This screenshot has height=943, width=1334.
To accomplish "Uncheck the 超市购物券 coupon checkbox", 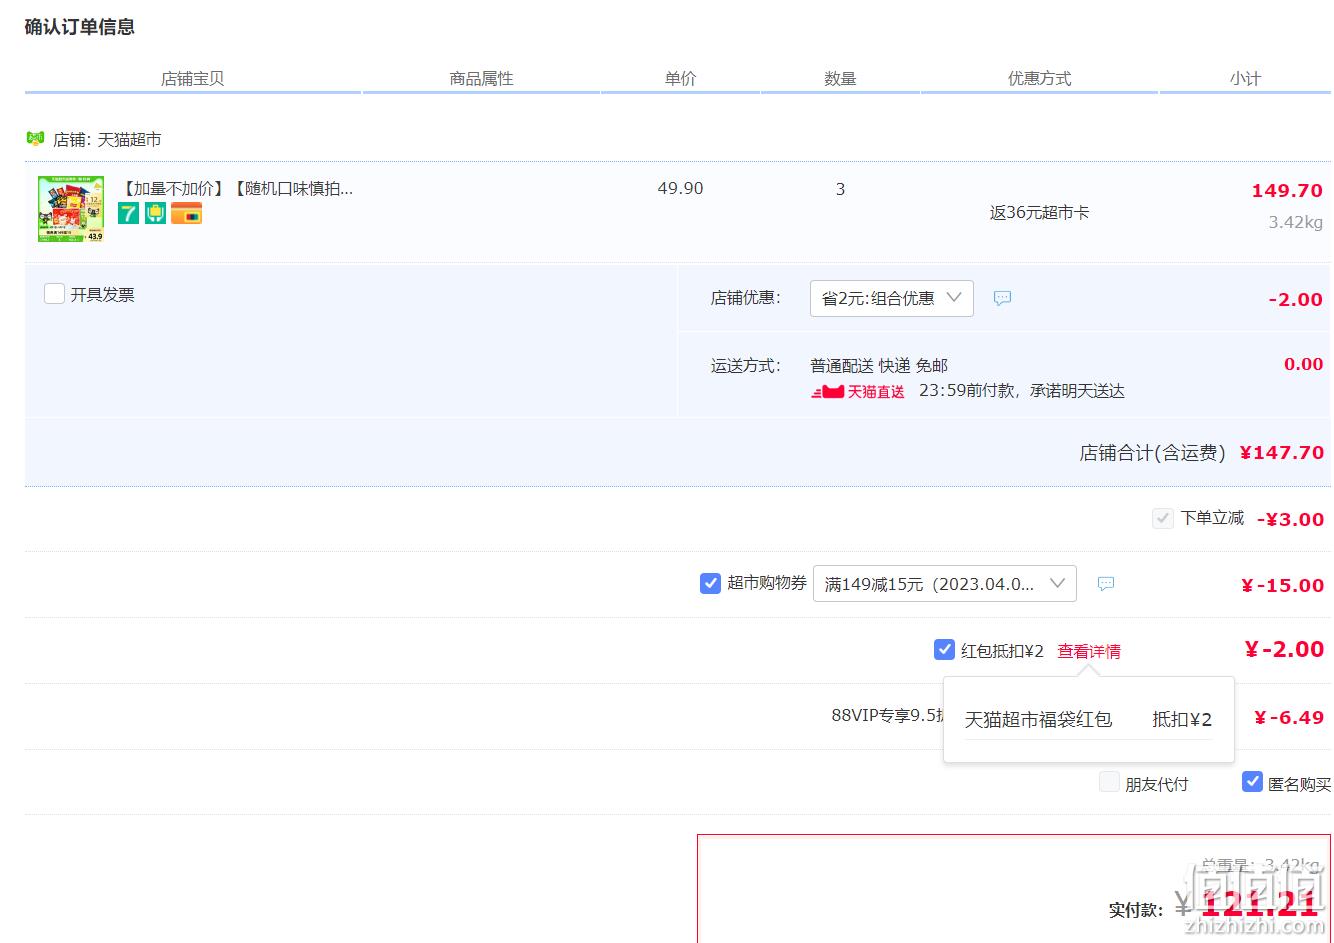I will click(710, 583).
